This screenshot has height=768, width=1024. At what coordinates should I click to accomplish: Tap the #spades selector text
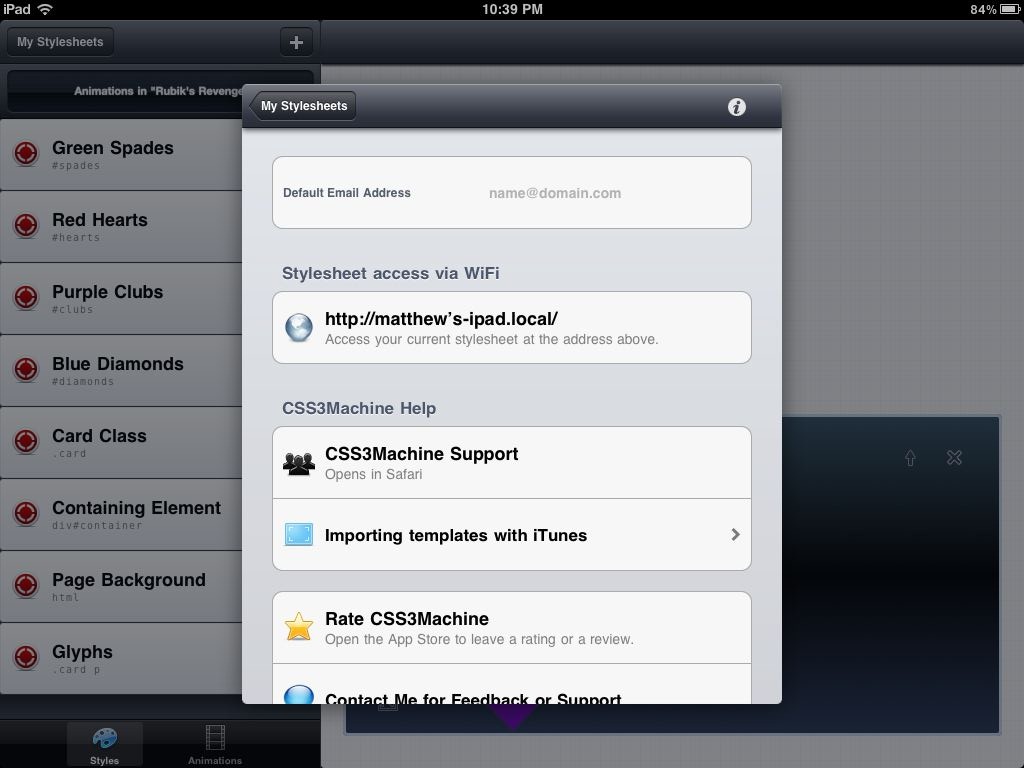point(76,166)
